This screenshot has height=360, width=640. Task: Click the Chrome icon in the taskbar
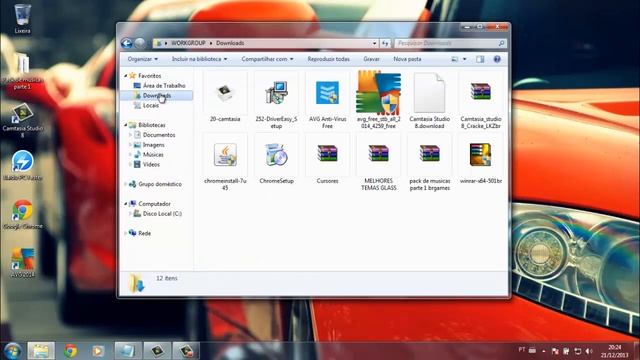point(70,351)
